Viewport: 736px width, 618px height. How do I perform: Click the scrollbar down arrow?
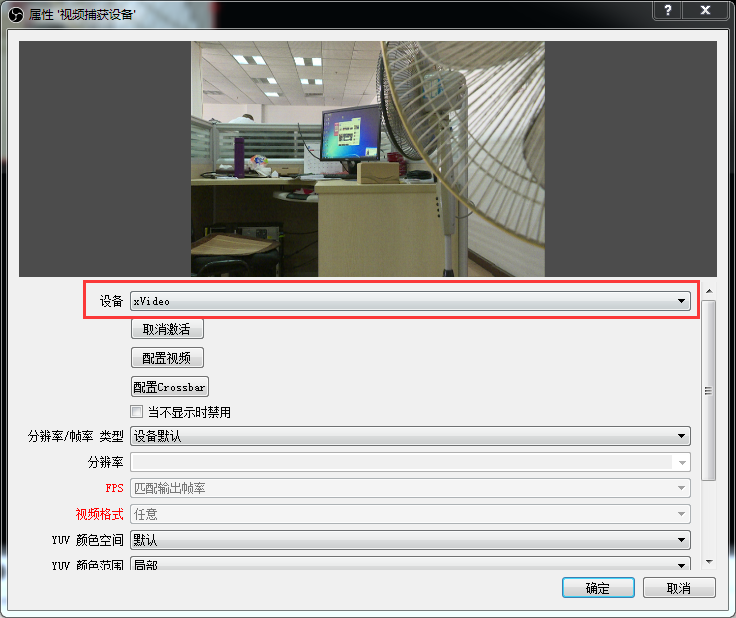coord(709,562)
